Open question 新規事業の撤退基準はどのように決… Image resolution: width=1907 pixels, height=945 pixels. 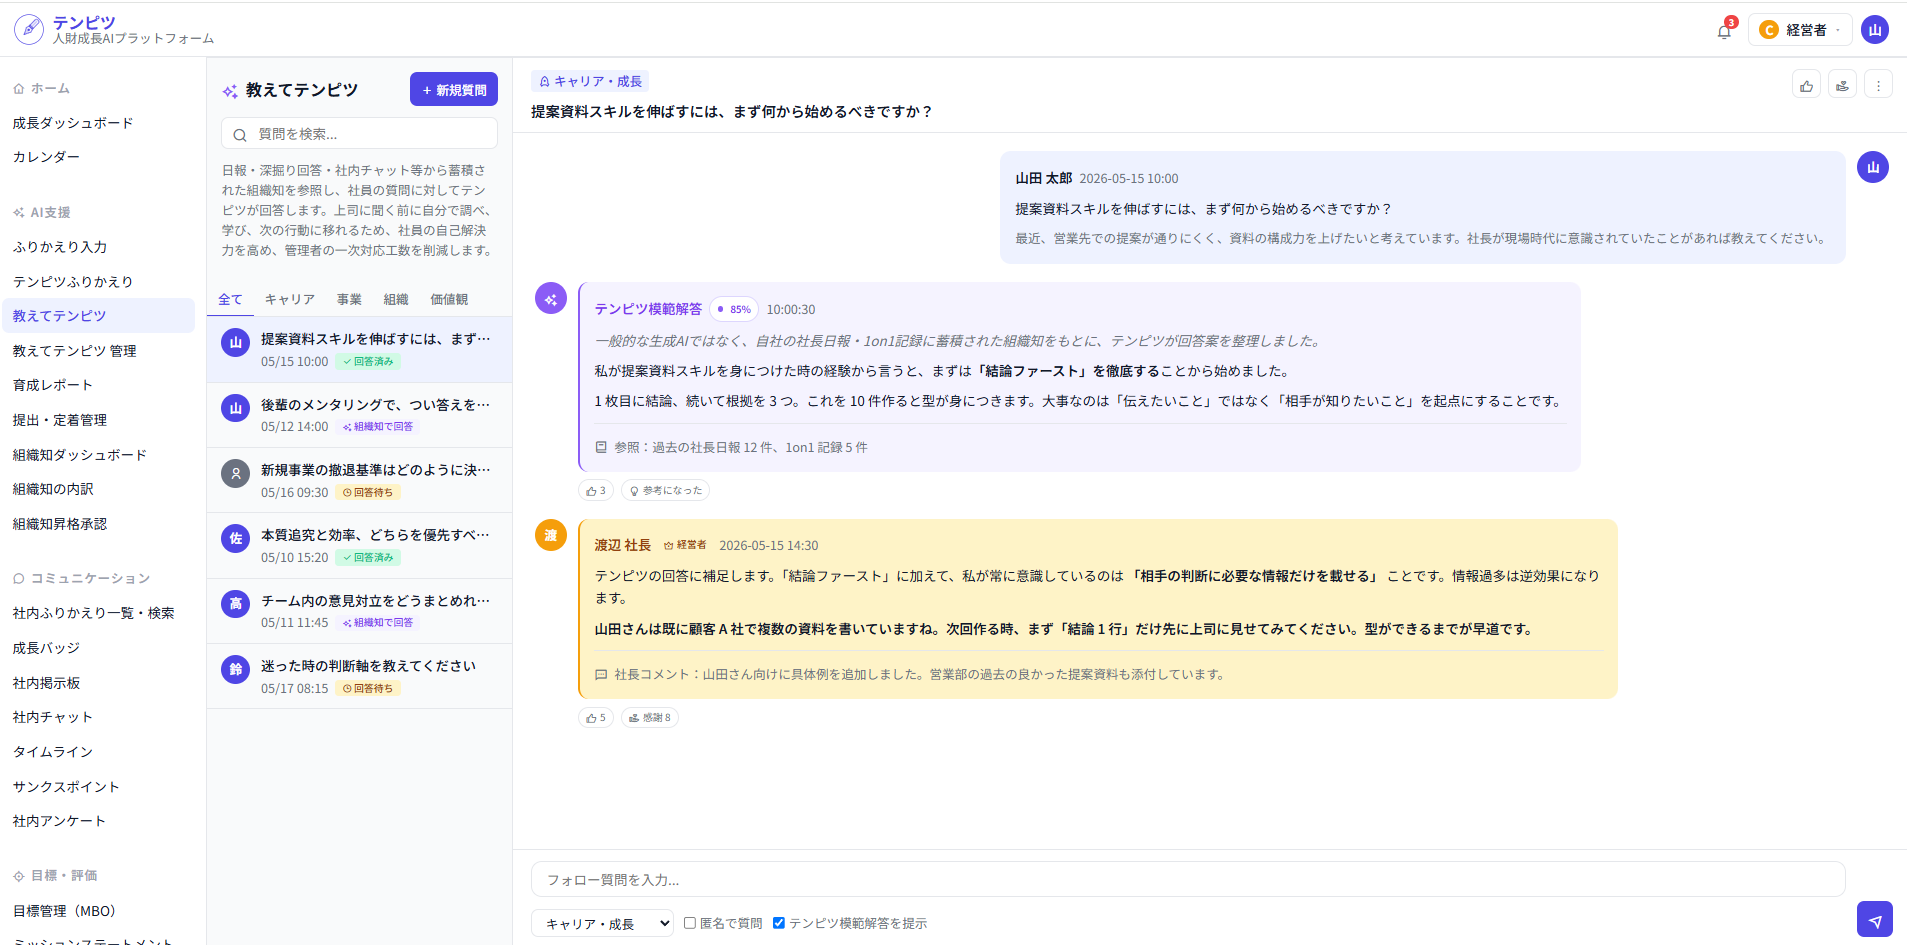click(359, 480)
